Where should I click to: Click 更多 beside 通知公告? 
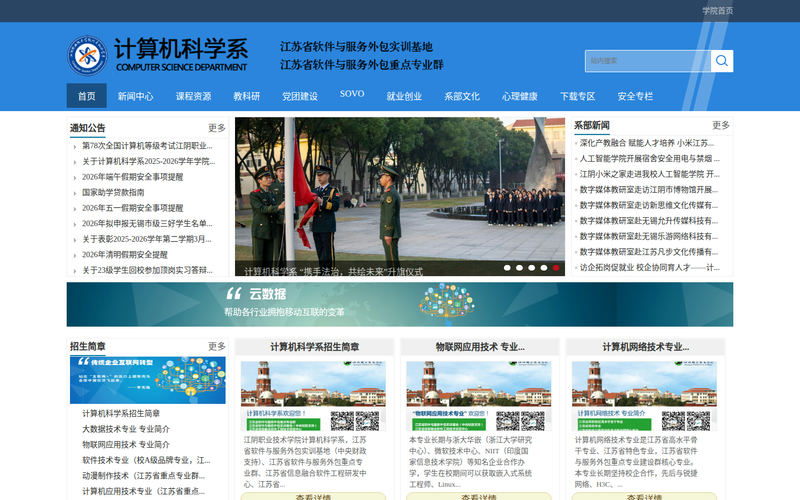click(x=216, y=128)
